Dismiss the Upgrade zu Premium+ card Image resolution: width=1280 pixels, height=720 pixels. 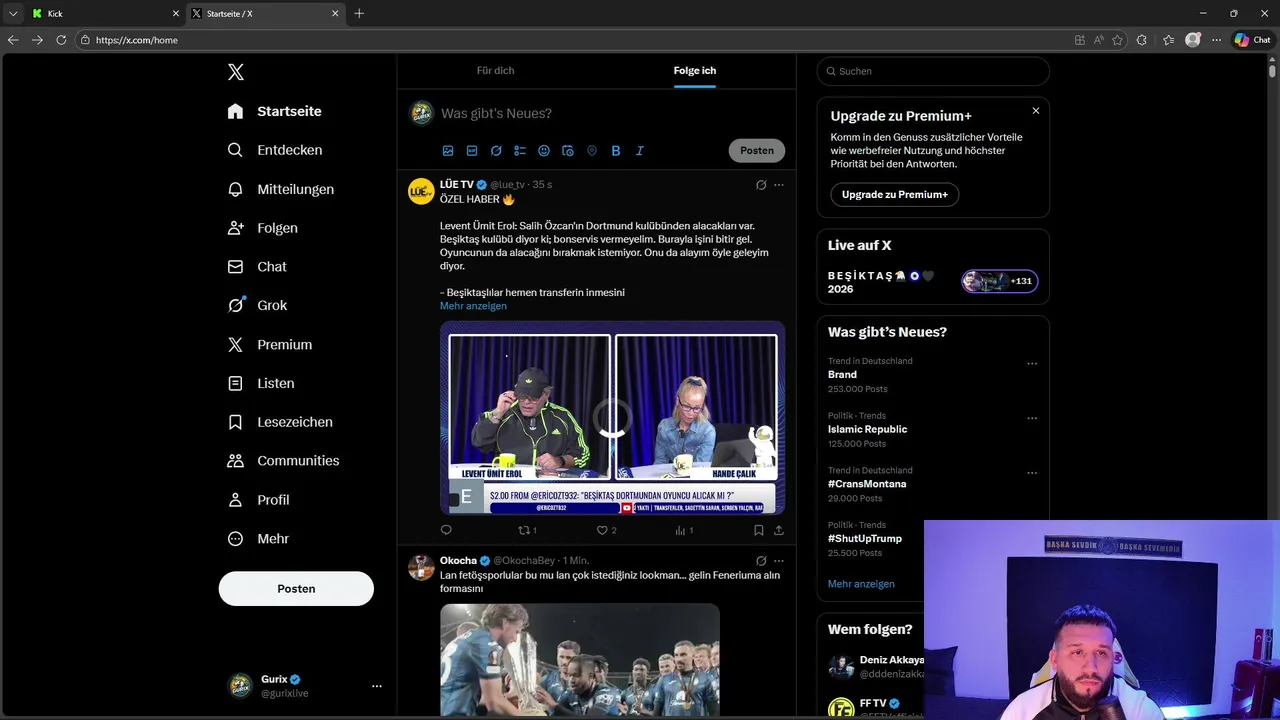[x=1036, y=111]
